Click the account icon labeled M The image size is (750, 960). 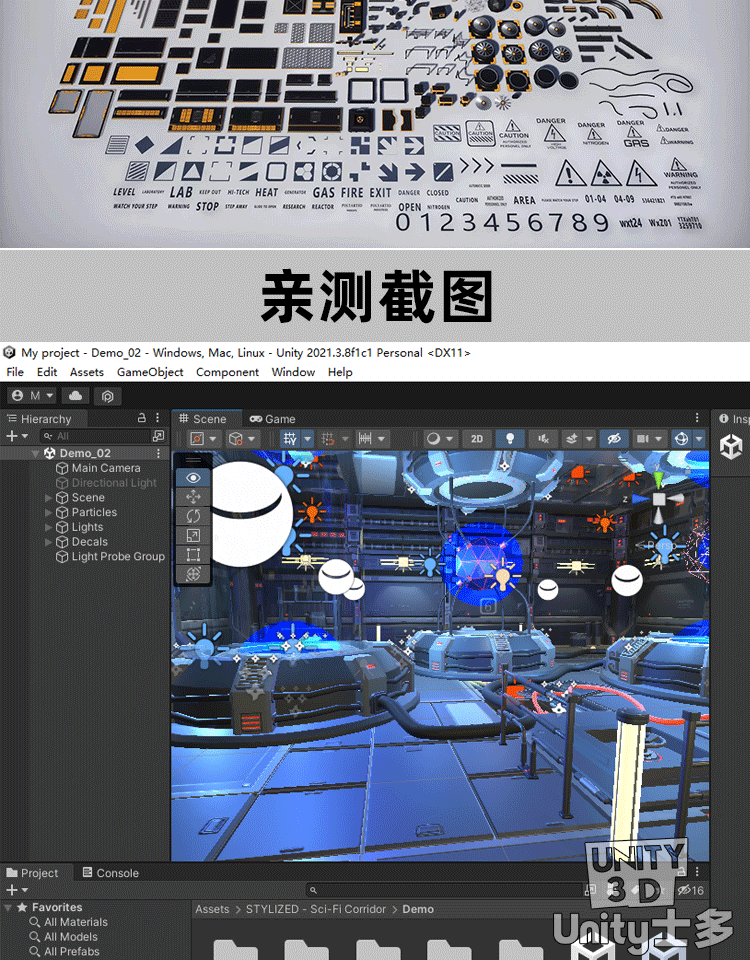click(x=32, y=396)
